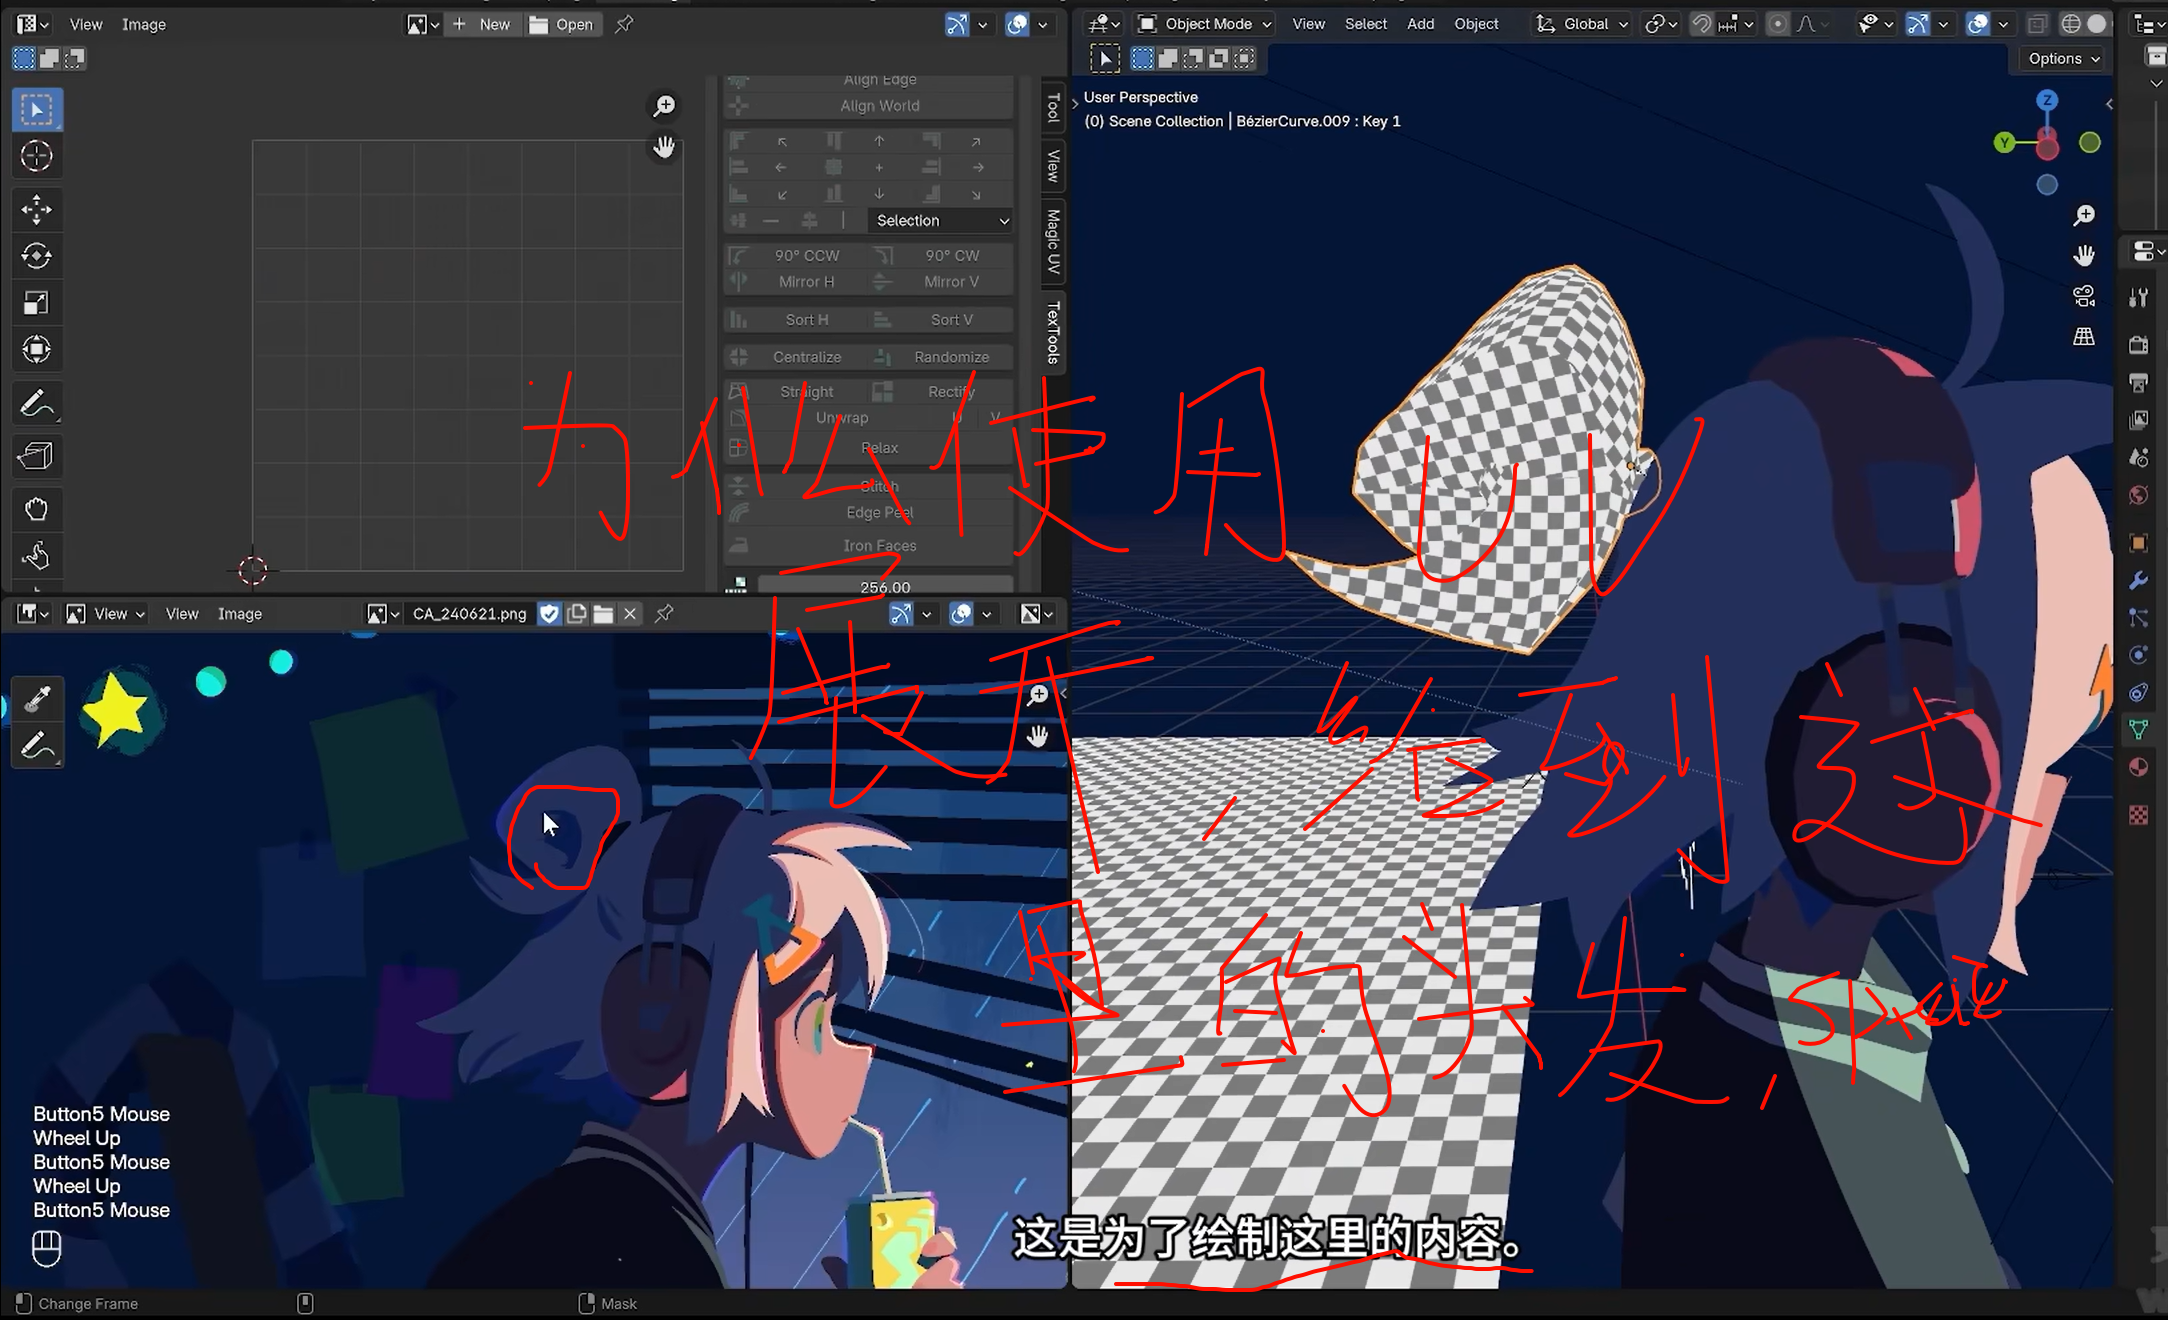
Task: Toggle X-ray in 3D viewport header
Action: tap(2037, 24)
